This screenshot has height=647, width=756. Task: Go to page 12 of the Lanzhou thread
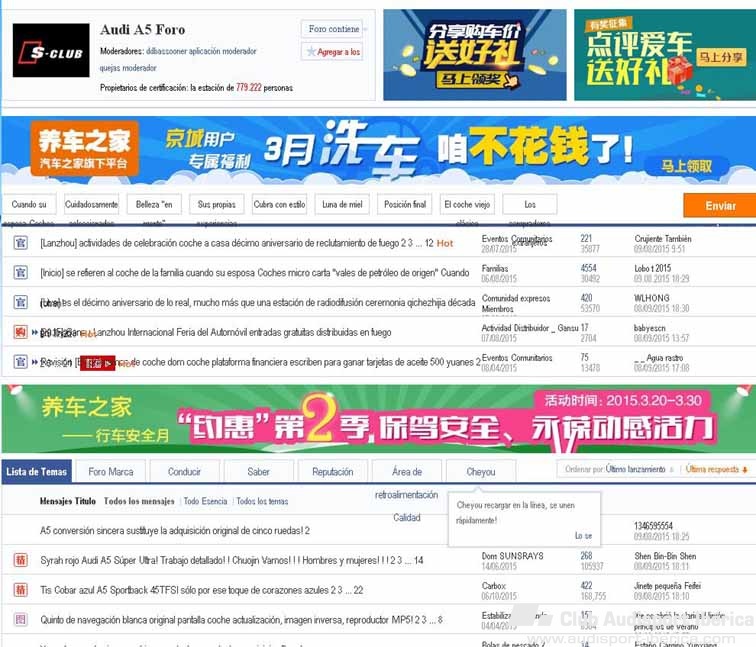pos(429,243)
